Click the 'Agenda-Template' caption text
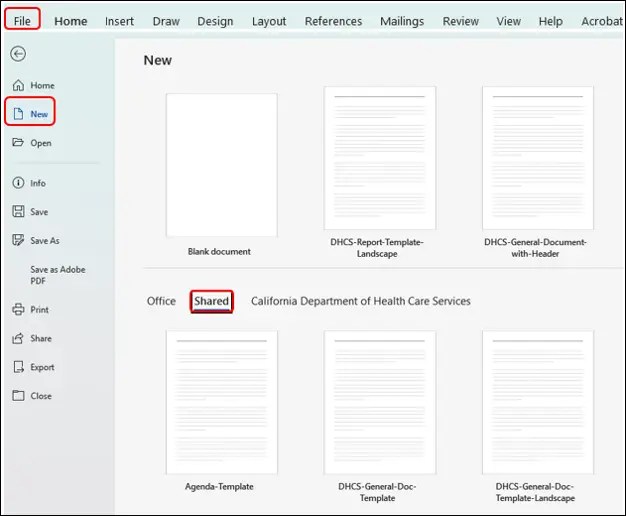This screenshot has height=516, width=626. [x=219, y=486]
